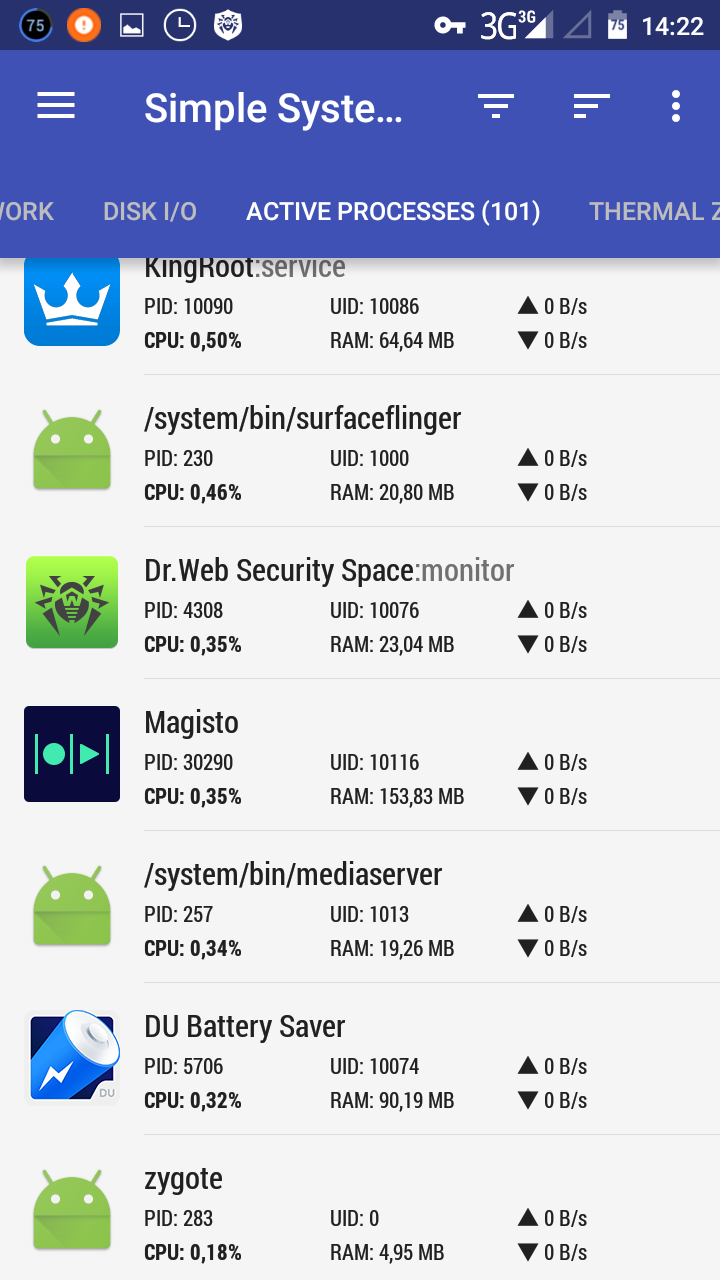This screenshot has width=720, height=1280.
Task: Tap the Magisto app icon
Action: tap(72, 754)
